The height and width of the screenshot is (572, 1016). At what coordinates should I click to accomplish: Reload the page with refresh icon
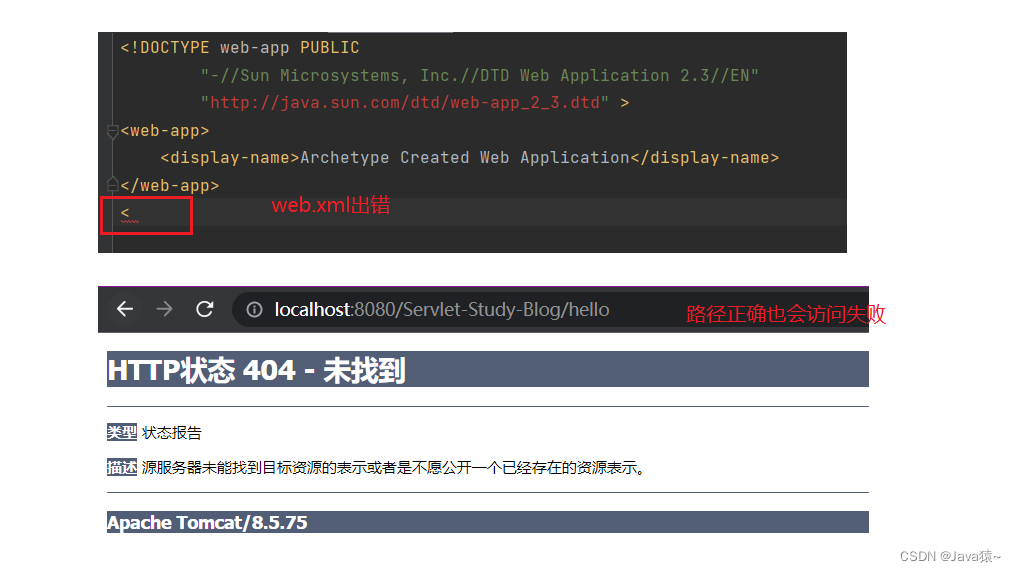(205, 309)
